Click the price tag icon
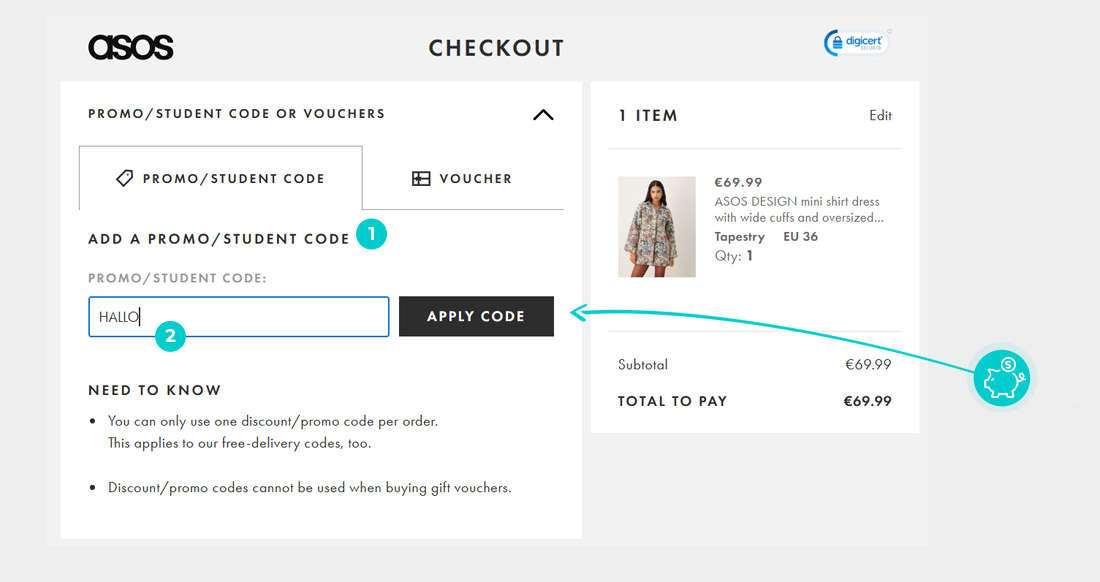 (125, 178)
